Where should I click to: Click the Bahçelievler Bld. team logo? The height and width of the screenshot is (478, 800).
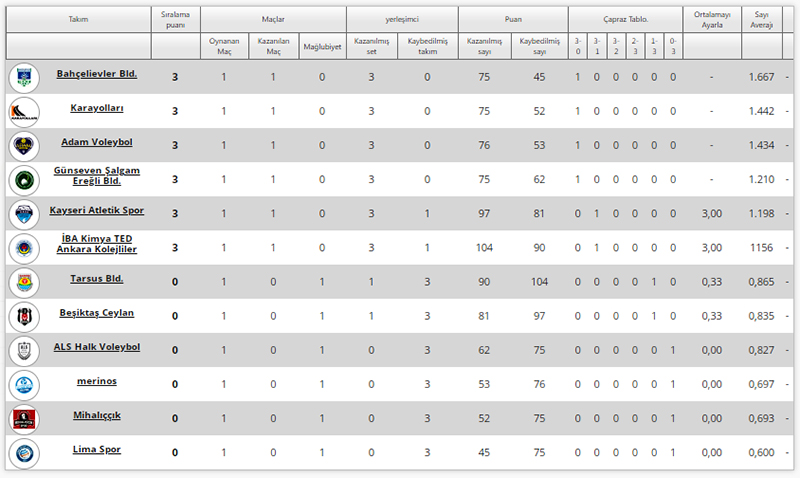tap(23, 78)
